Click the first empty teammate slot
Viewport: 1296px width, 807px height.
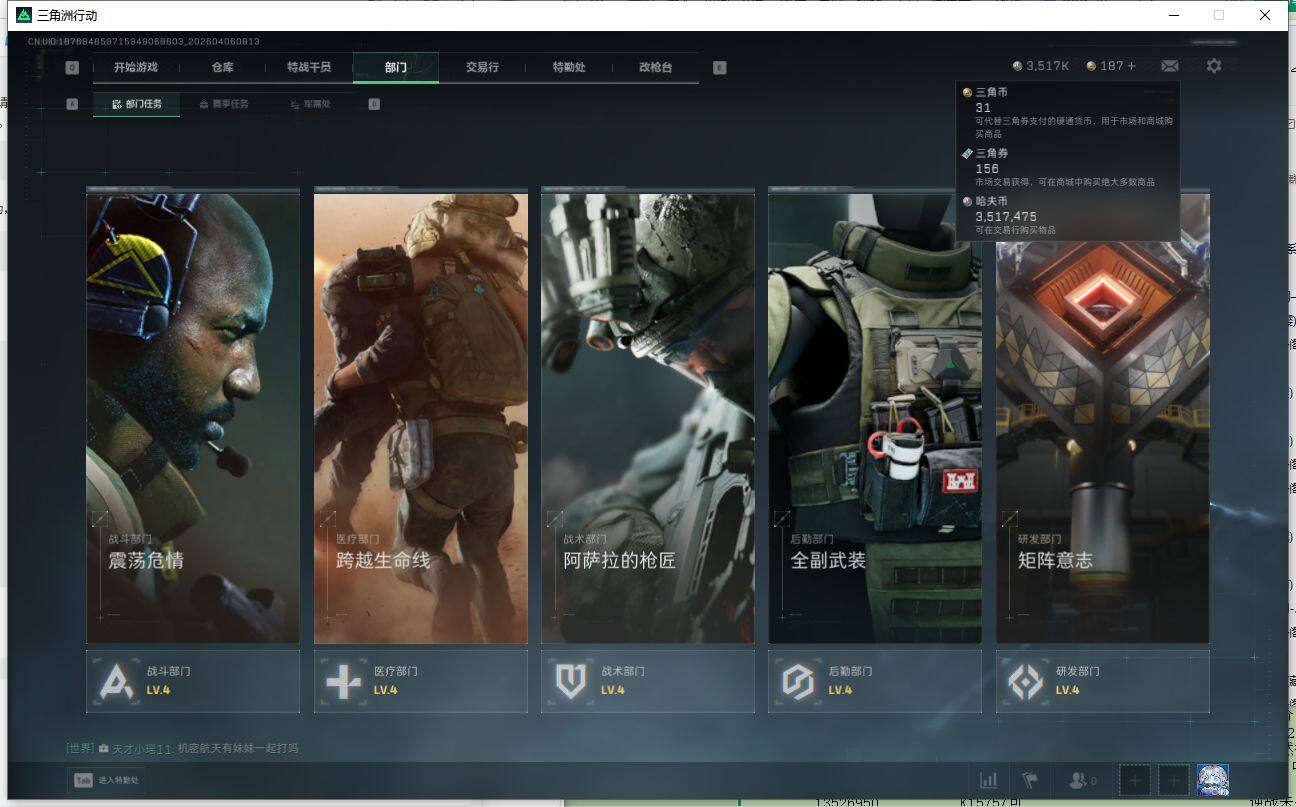pos(1135,780)
